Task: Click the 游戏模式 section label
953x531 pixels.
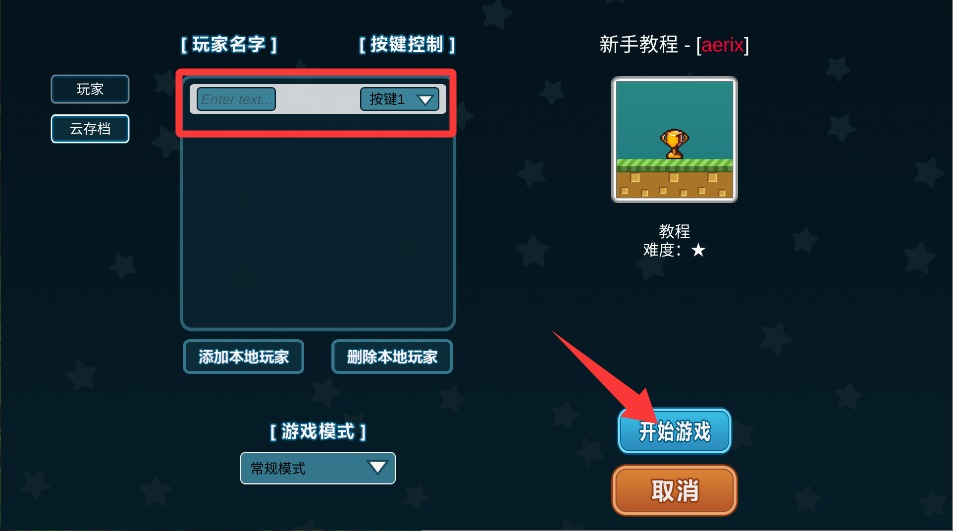Action: (318, 431)
